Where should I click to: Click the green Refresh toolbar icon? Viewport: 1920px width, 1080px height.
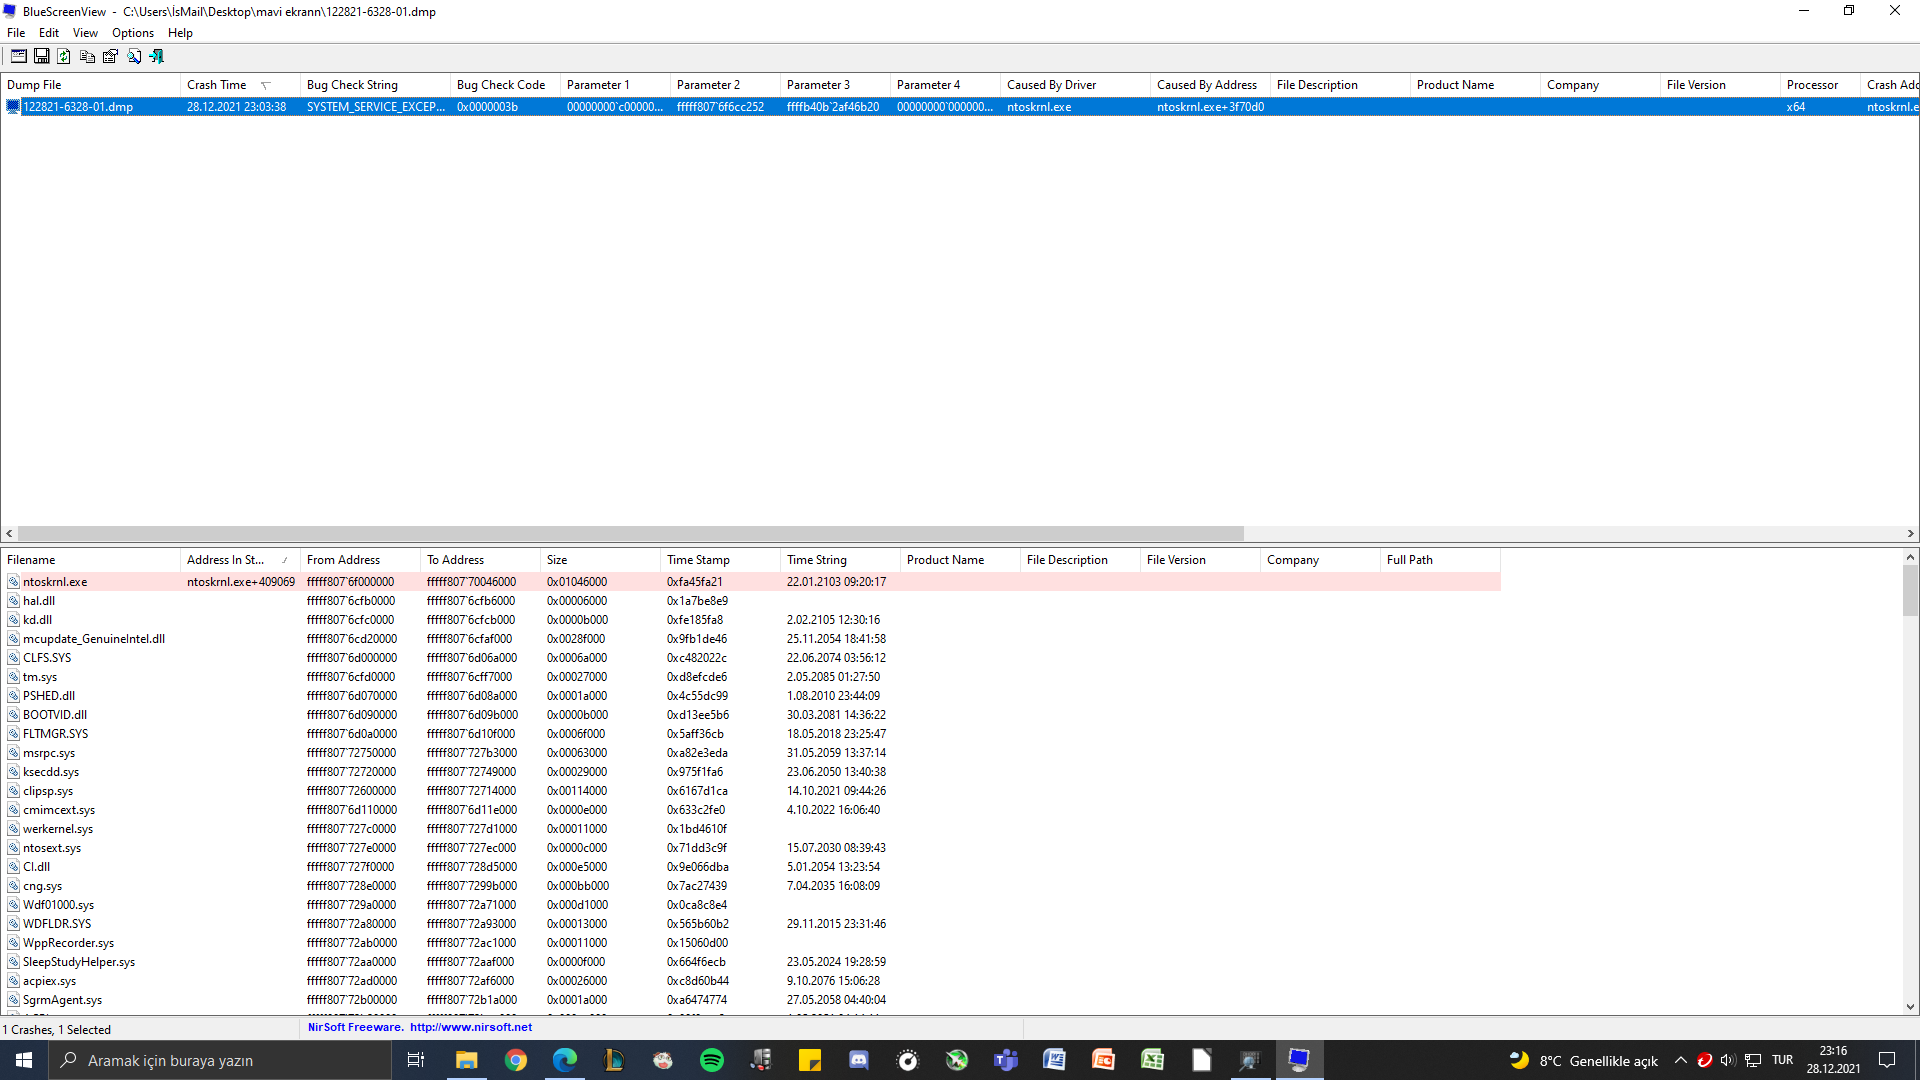coord(64,57)
